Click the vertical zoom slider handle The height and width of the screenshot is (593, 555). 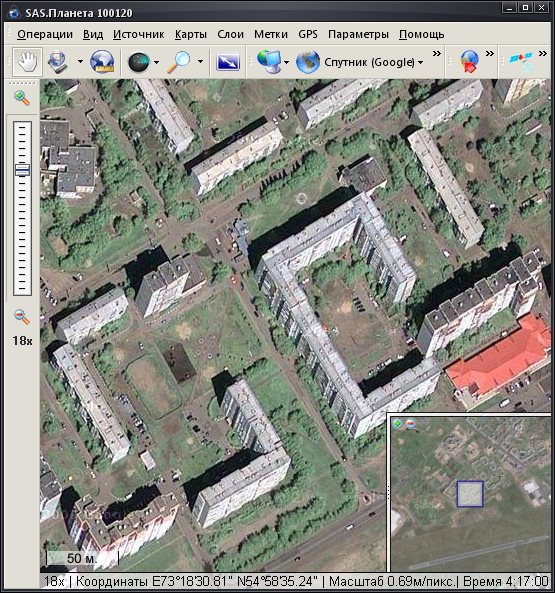point(22,170)
